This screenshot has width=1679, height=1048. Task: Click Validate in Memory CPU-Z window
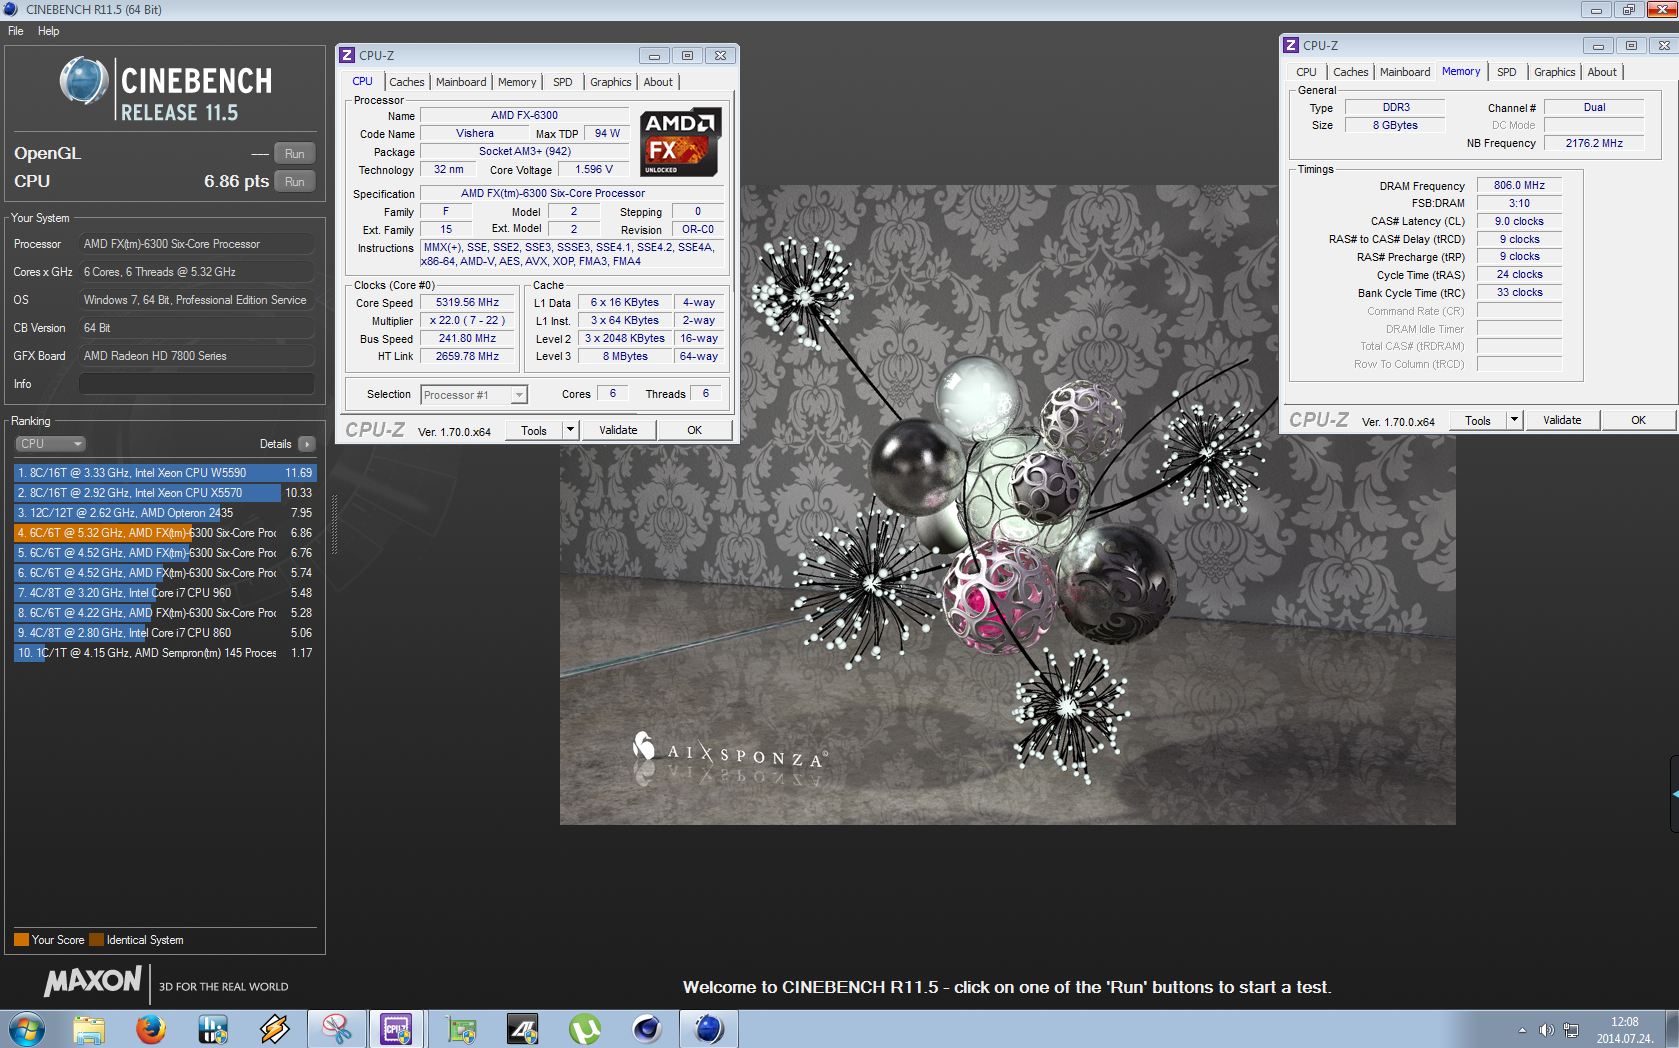point(1562,420)
